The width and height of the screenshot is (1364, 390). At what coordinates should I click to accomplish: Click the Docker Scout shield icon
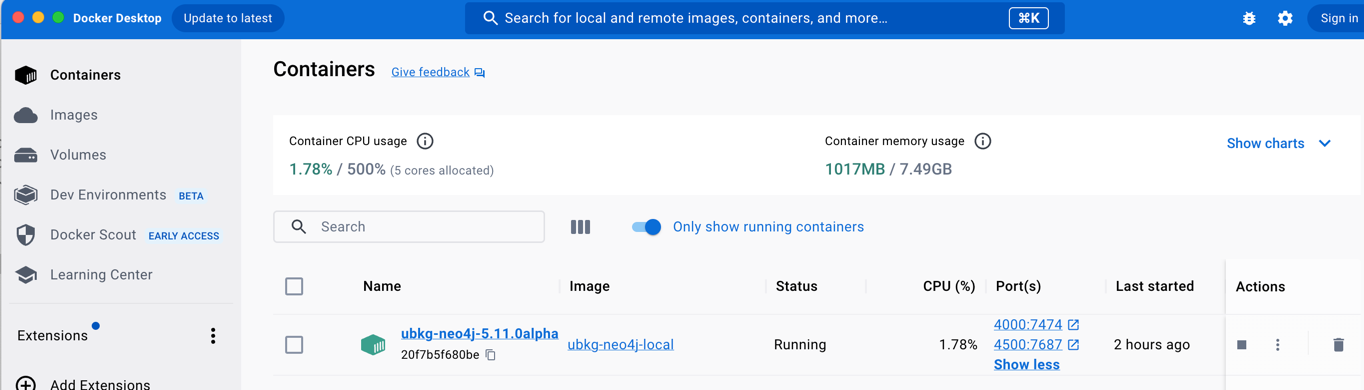tap(26, 235)
